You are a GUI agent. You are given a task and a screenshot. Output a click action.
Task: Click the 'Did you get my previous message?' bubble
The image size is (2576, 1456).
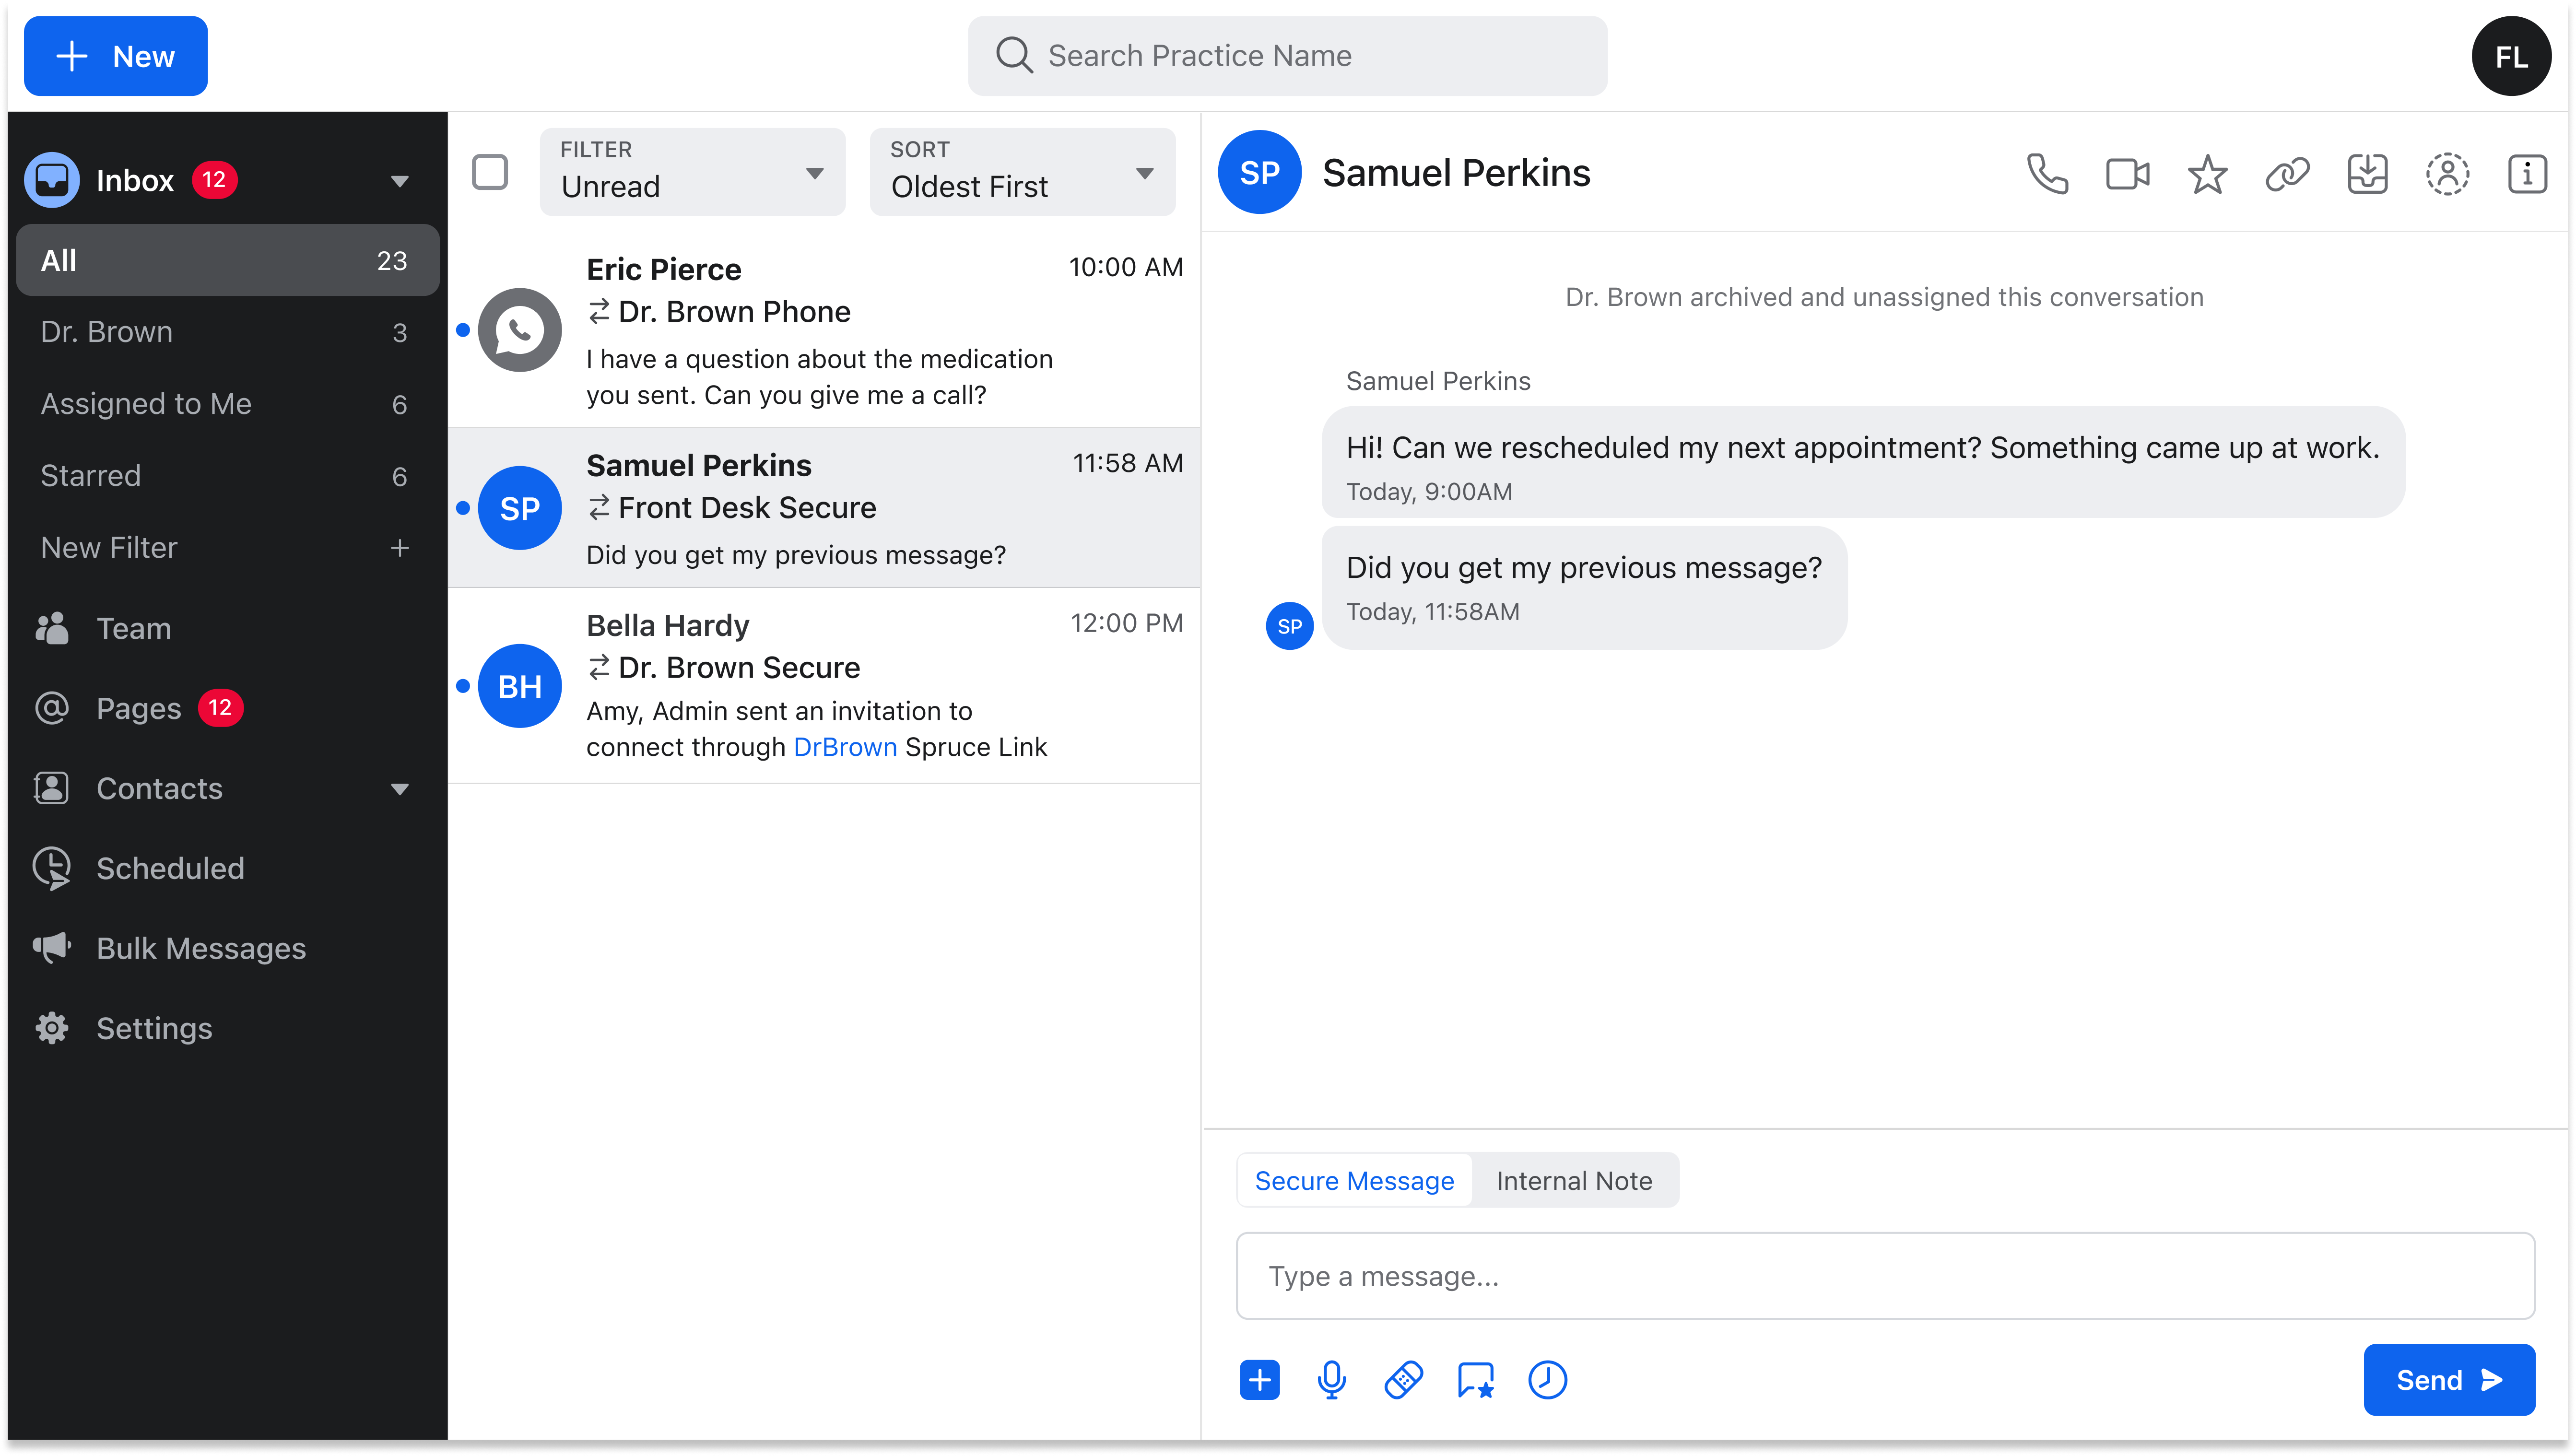(x=1584, y=588)
